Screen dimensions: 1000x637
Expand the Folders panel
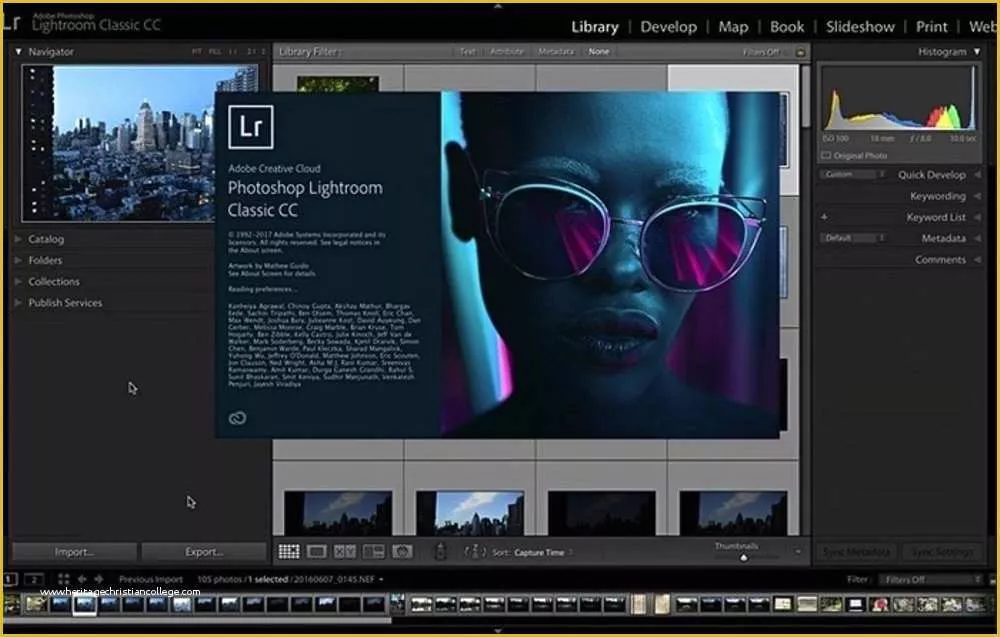coord(18,260)
